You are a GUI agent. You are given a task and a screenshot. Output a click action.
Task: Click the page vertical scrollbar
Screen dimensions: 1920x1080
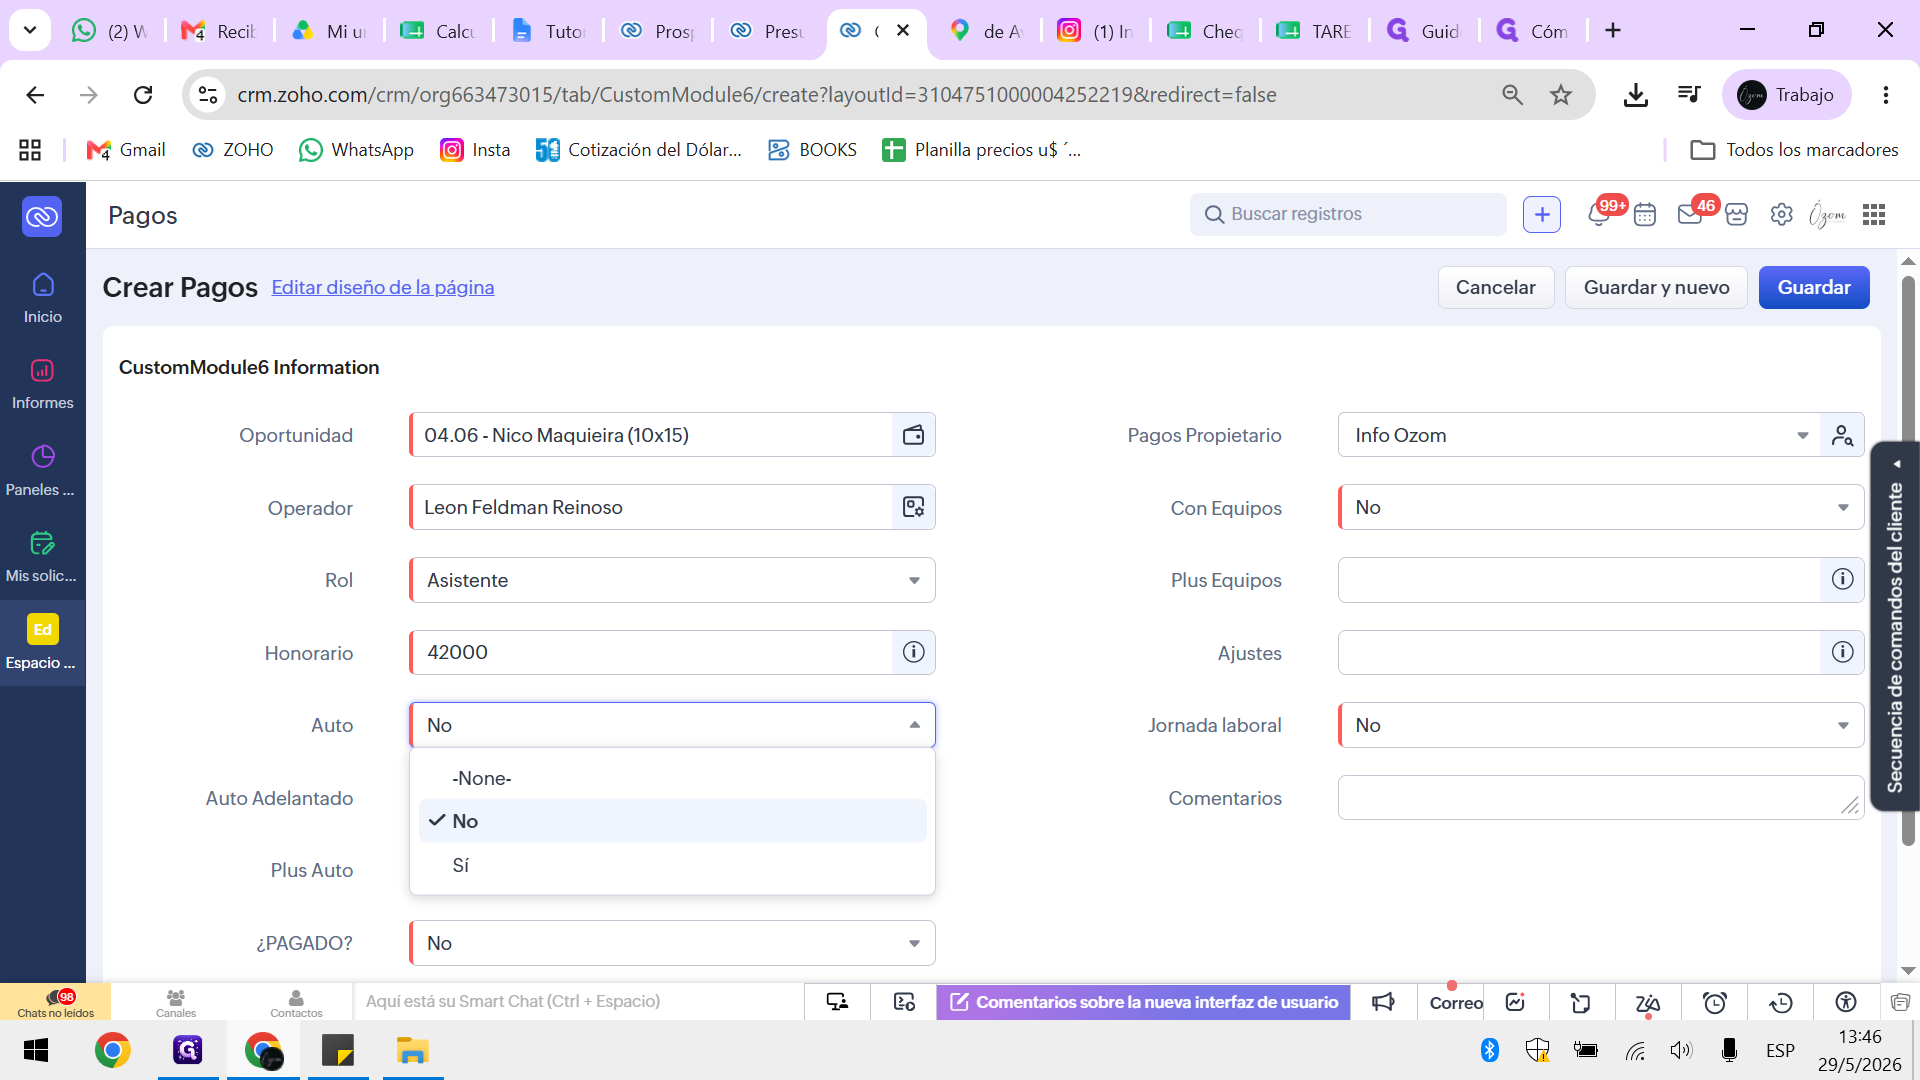click(1908, 560)
